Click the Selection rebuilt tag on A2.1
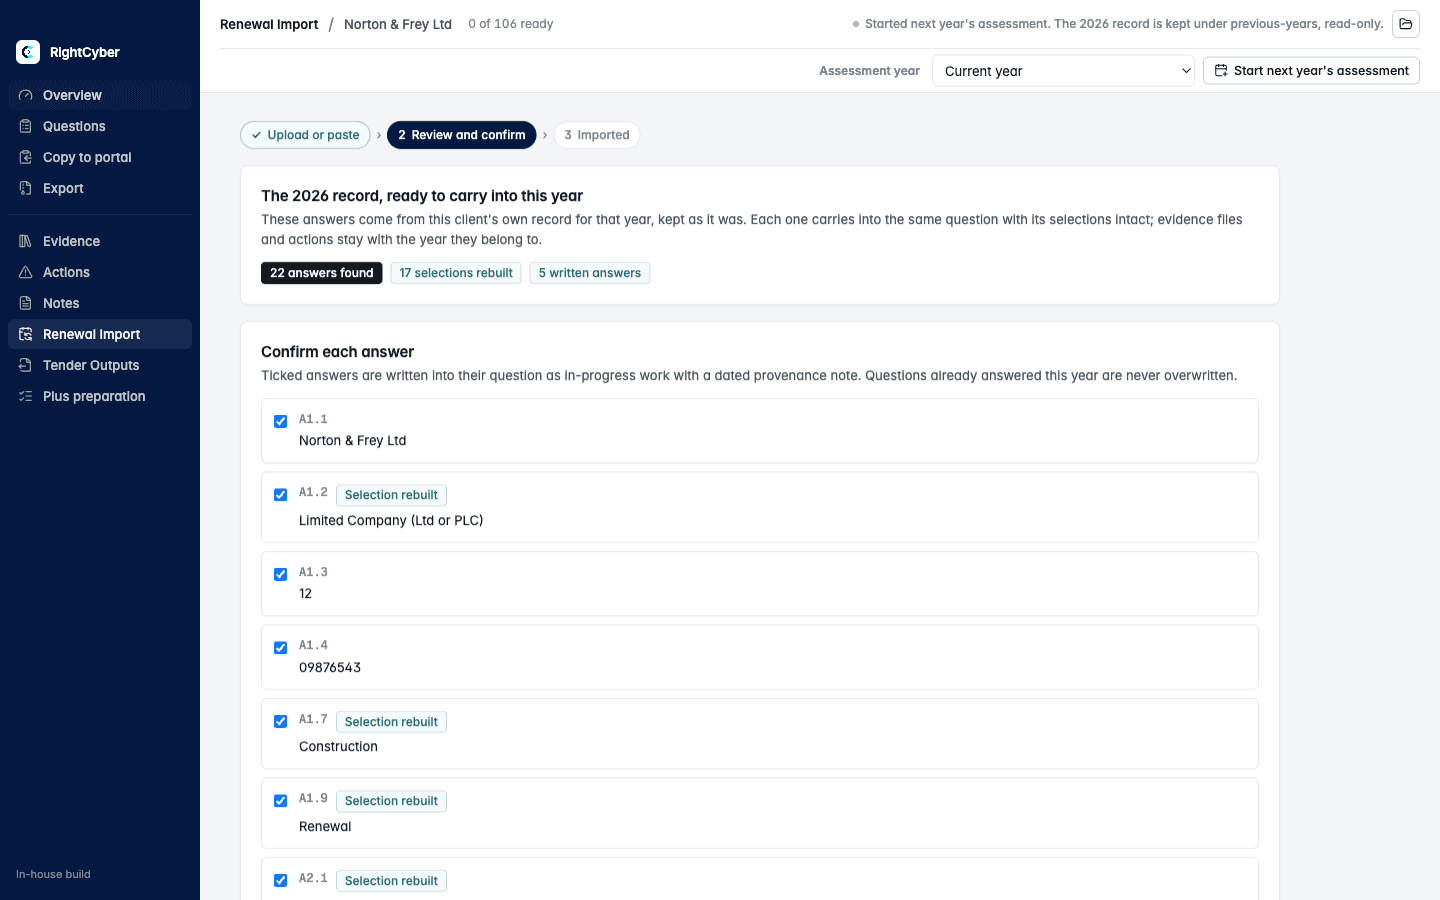This screenshot has width=1440, height=900. point(391,881)
